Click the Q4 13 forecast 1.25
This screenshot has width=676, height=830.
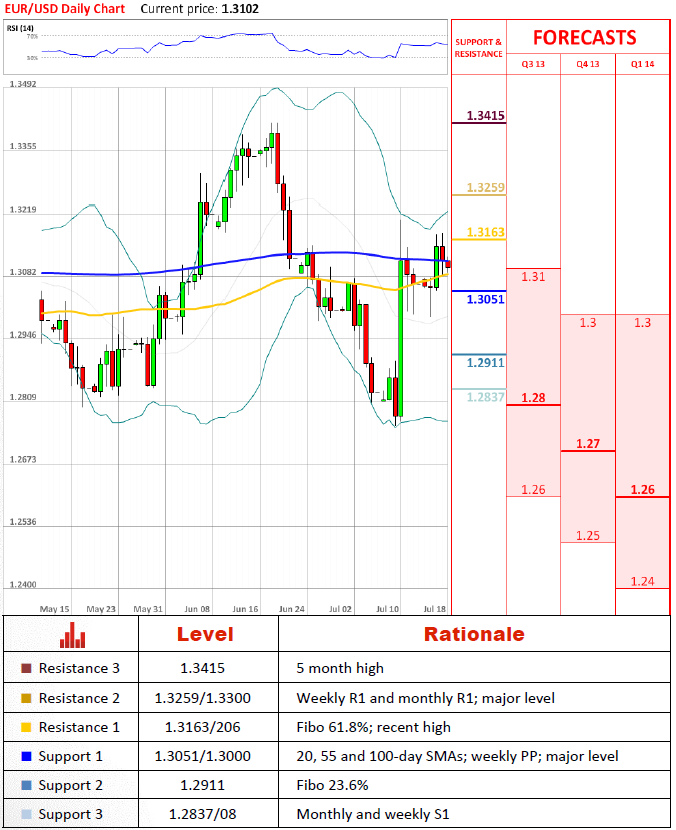tap(588, 536)
